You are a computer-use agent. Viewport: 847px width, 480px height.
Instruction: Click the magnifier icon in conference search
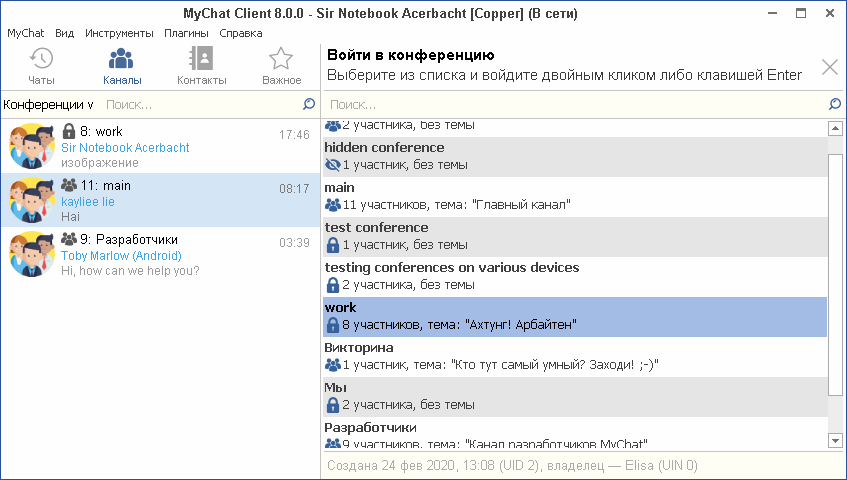pos(835,104)
